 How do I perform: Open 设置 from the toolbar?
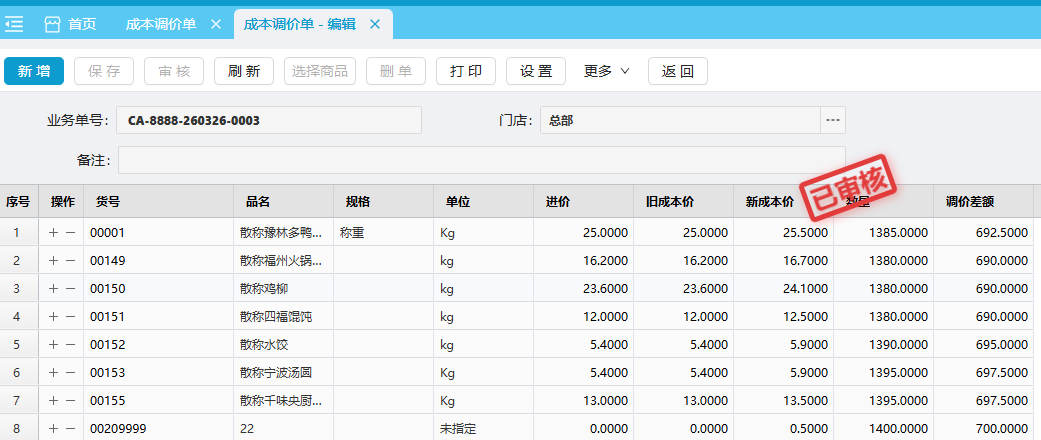click(536, 71)
